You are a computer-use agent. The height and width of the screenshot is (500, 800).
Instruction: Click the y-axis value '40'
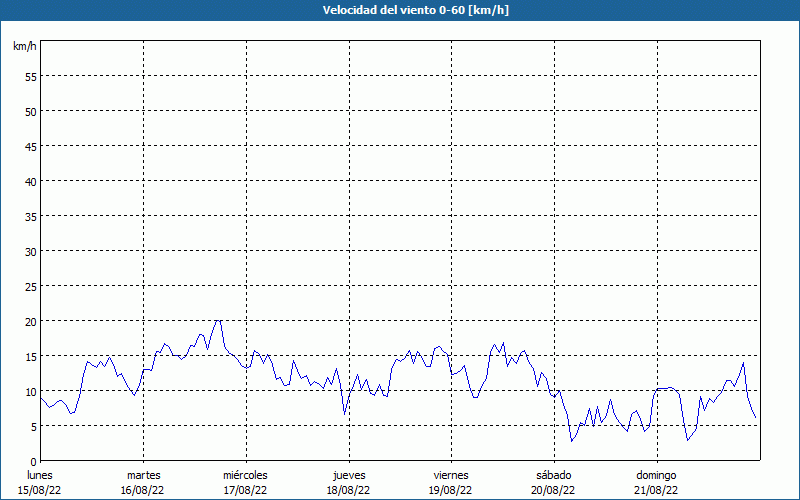click(x=31, y=182)
